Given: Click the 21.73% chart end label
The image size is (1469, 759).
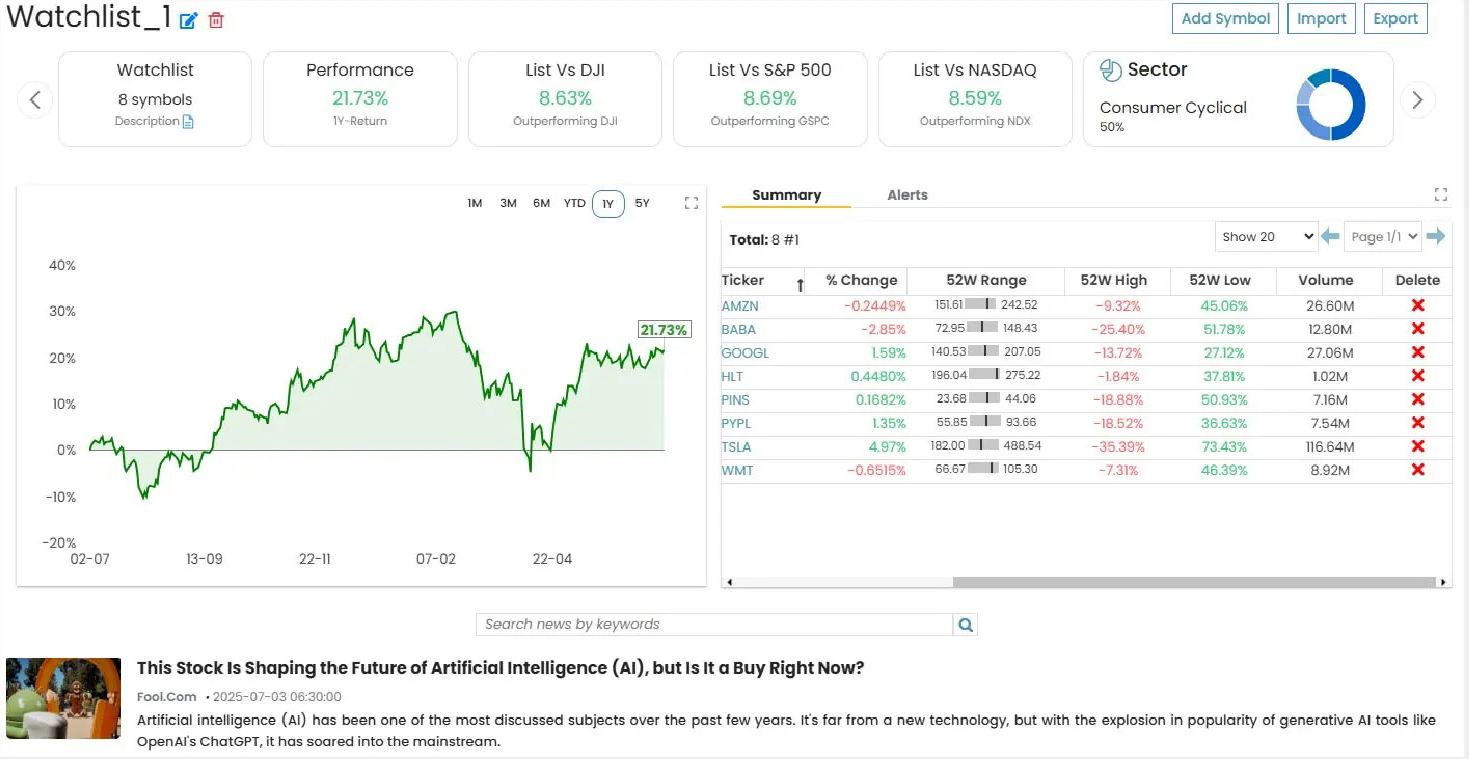Looking at the screenshot, I should pos(664,330).
